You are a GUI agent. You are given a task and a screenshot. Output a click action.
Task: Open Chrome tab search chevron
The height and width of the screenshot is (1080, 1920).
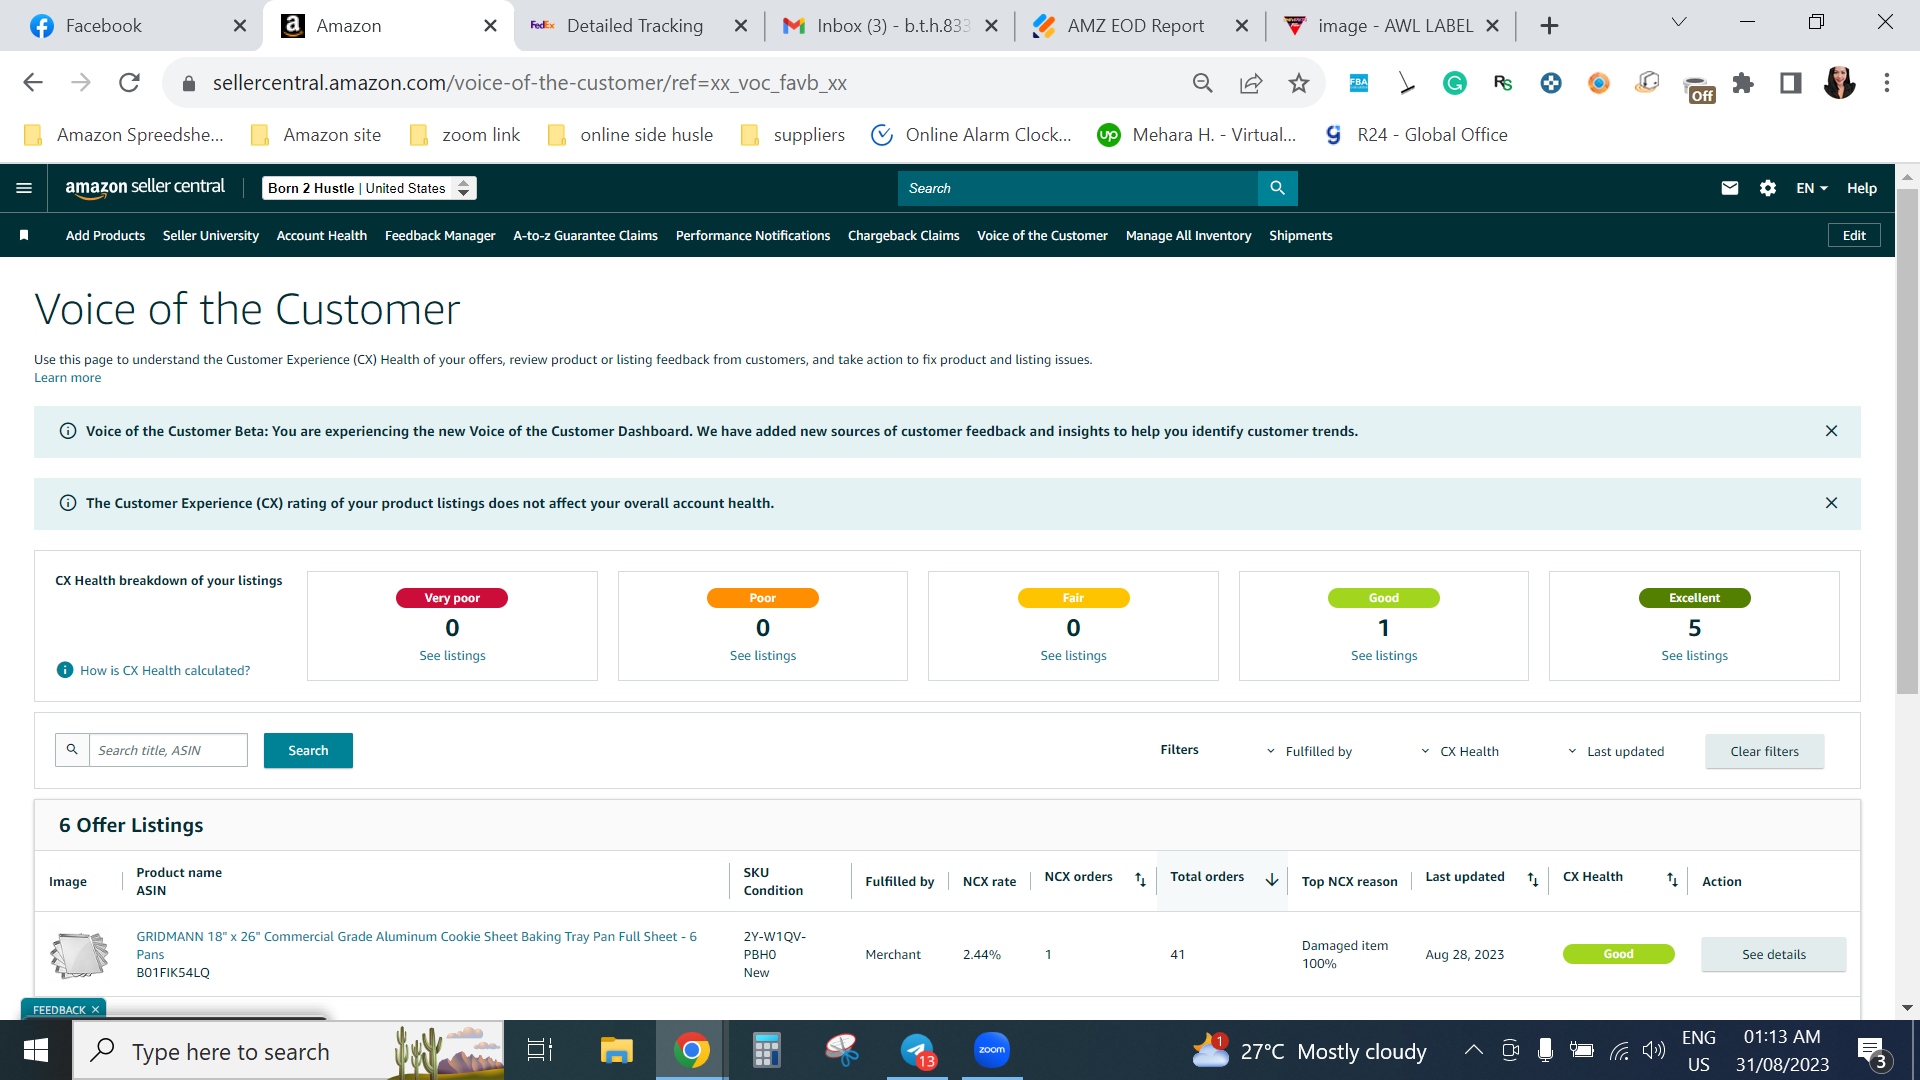(x=1679, y=22)
